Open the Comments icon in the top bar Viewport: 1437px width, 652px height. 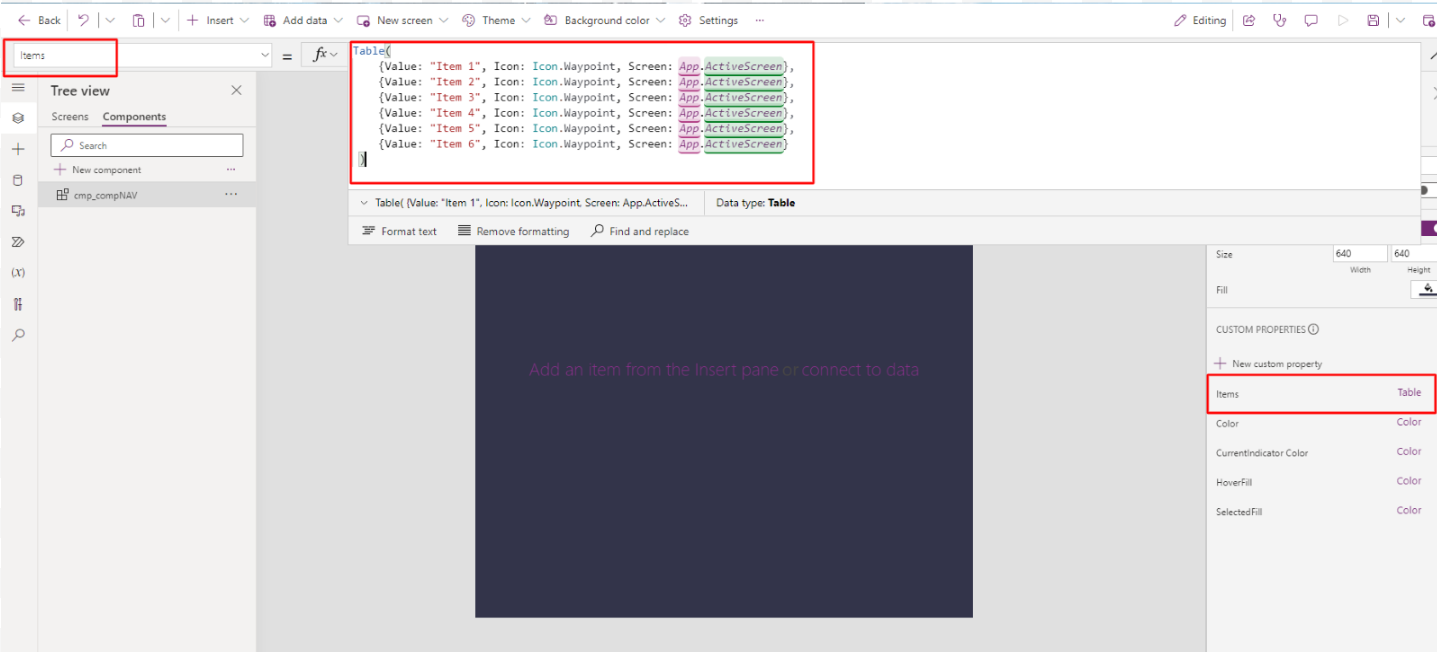point(1311,20)
